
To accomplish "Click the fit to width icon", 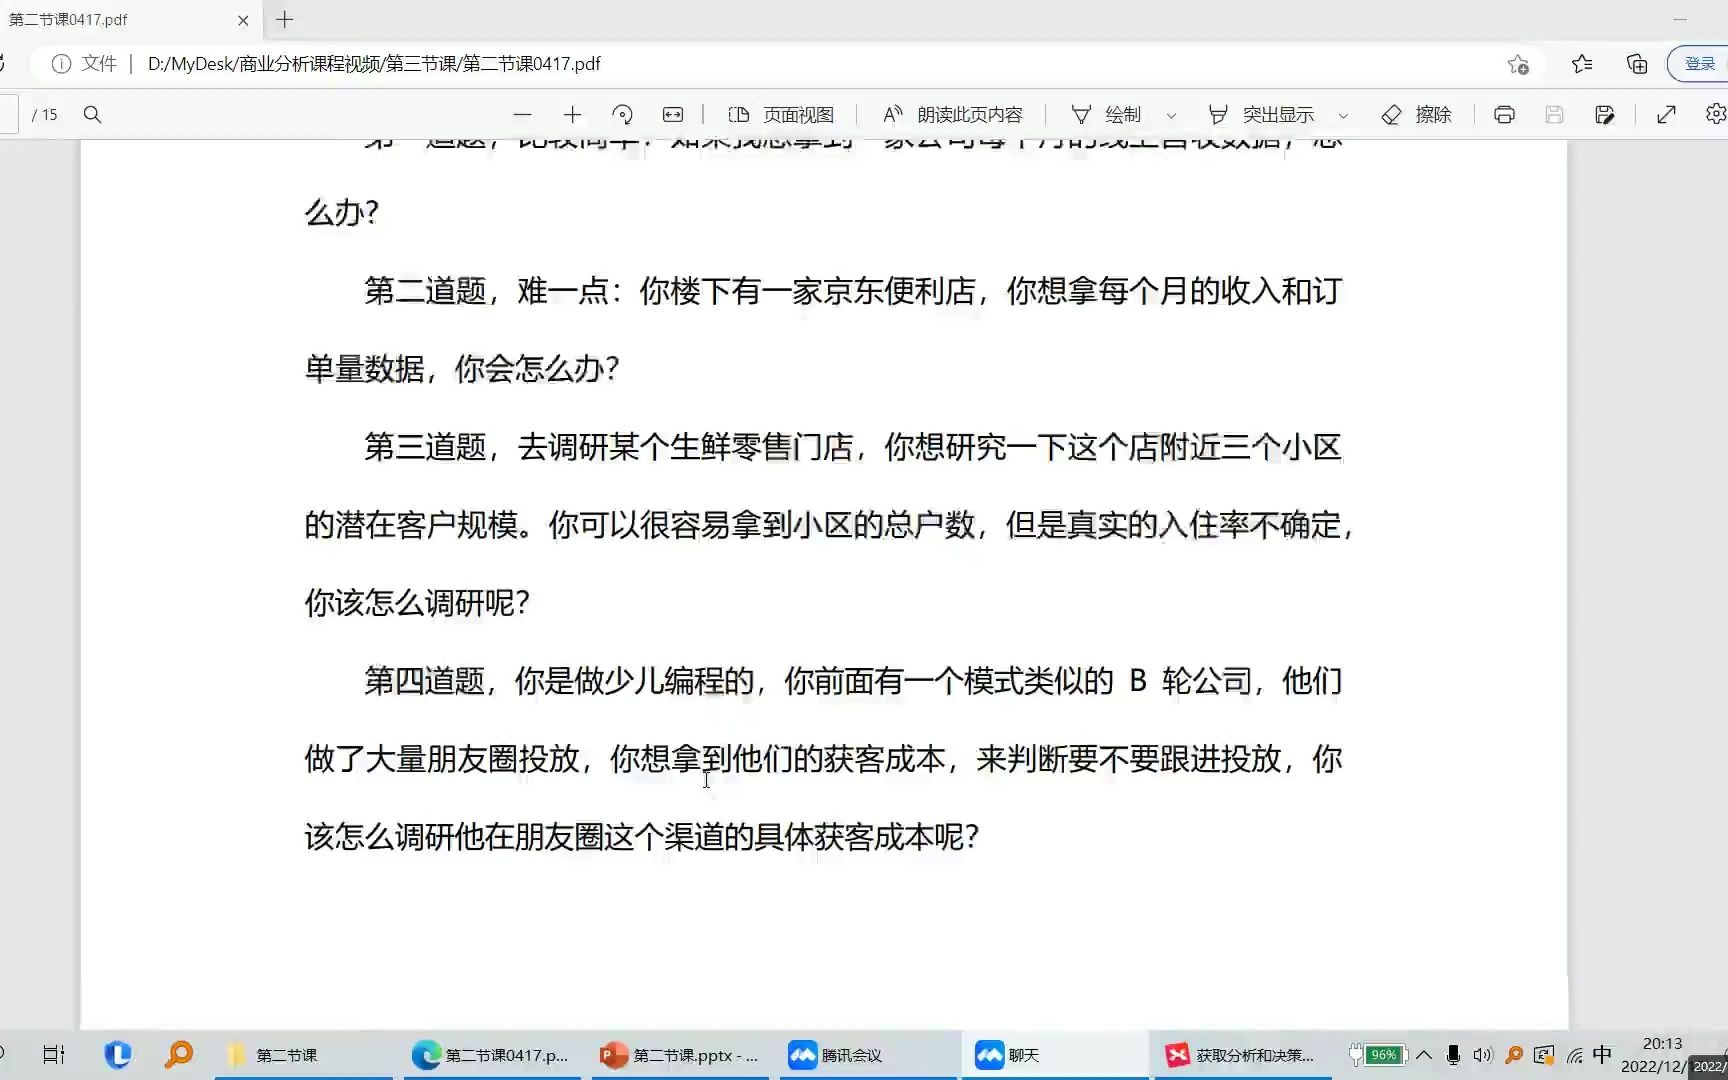I will click(x=673, y=115).
